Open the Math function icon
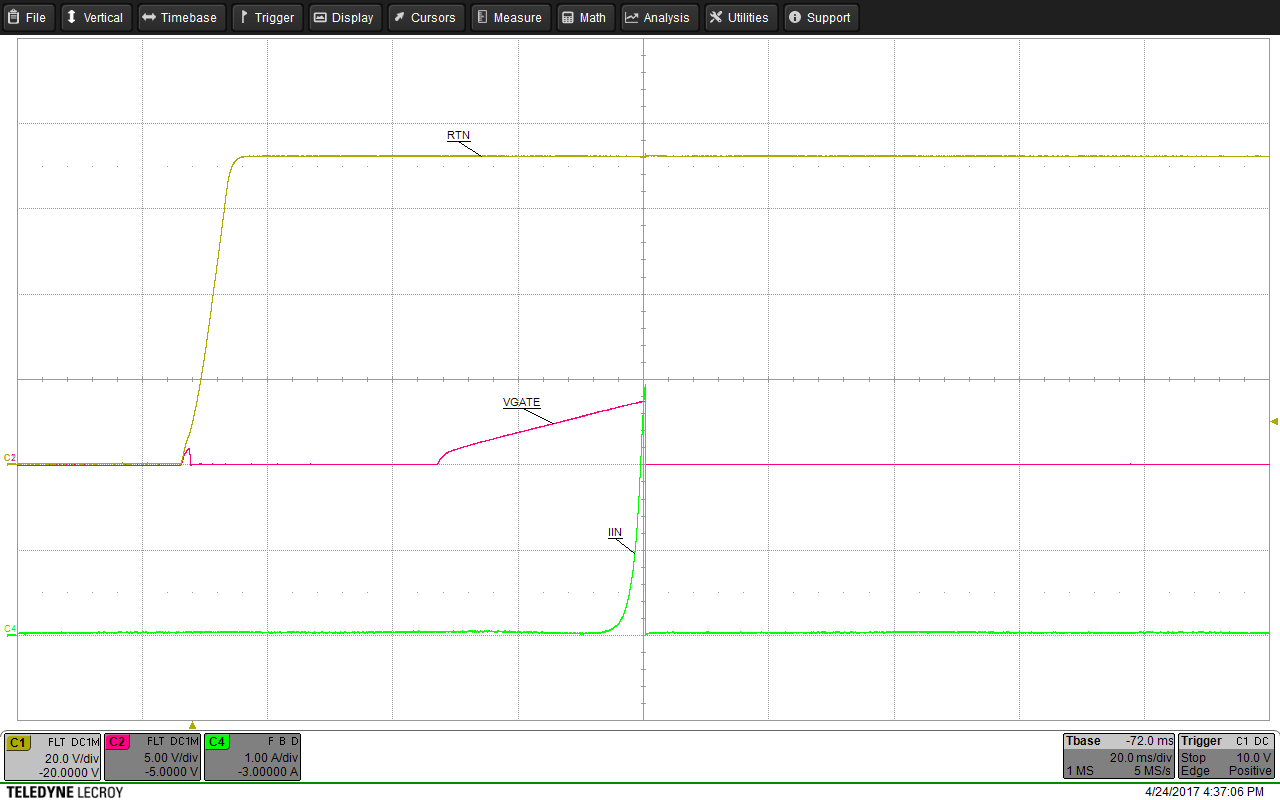 (585, 17)
